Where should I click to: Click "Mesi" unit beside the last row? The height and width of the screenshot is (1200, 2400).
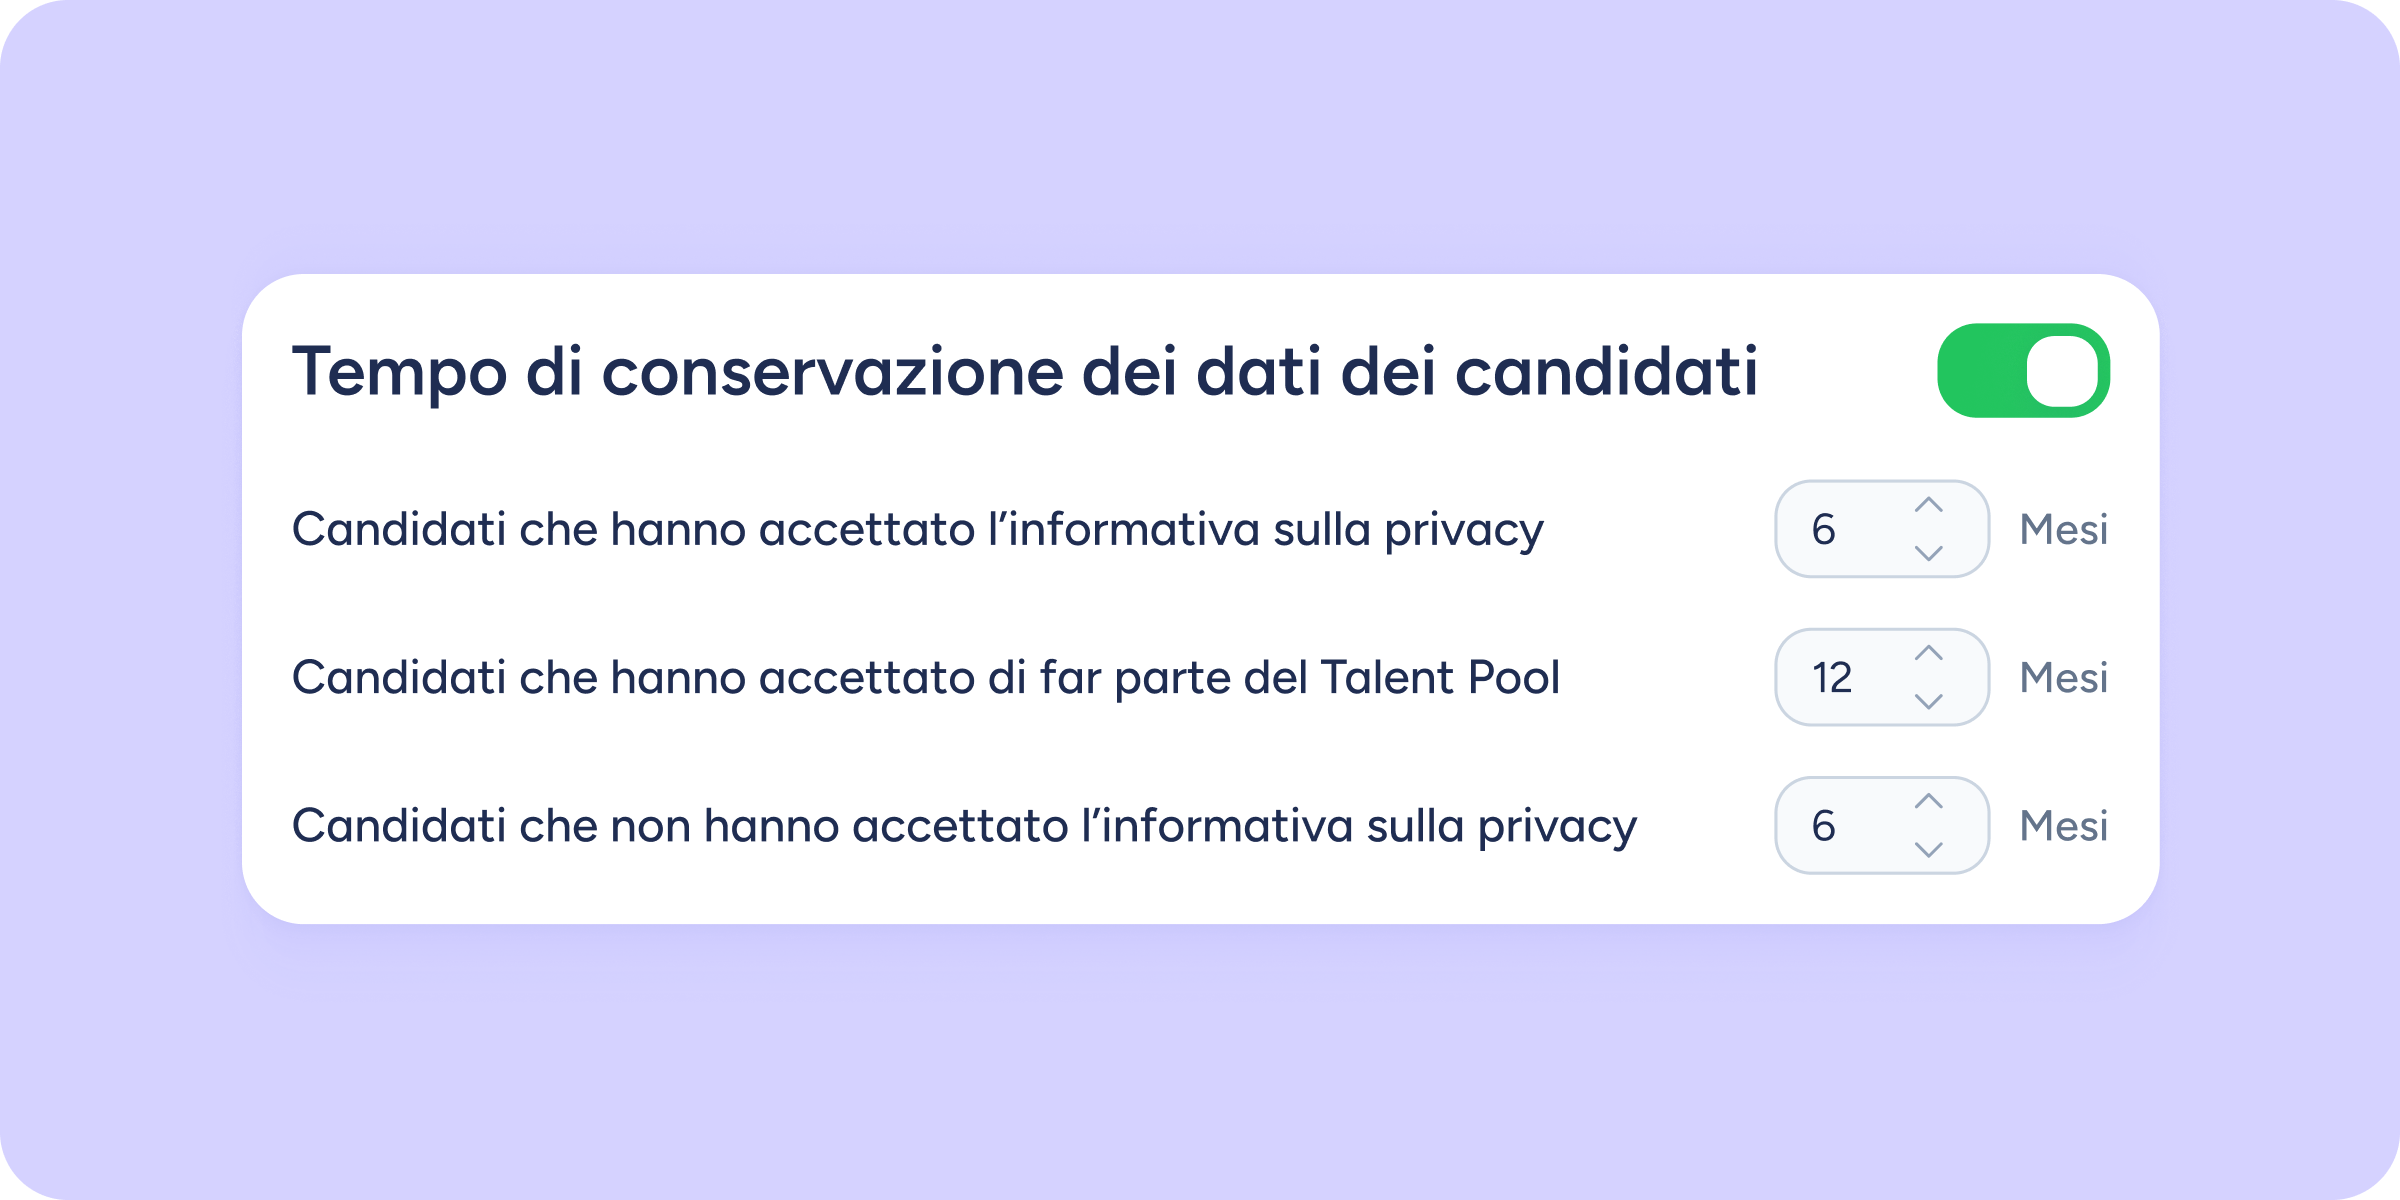click(x=2063, y=825)
